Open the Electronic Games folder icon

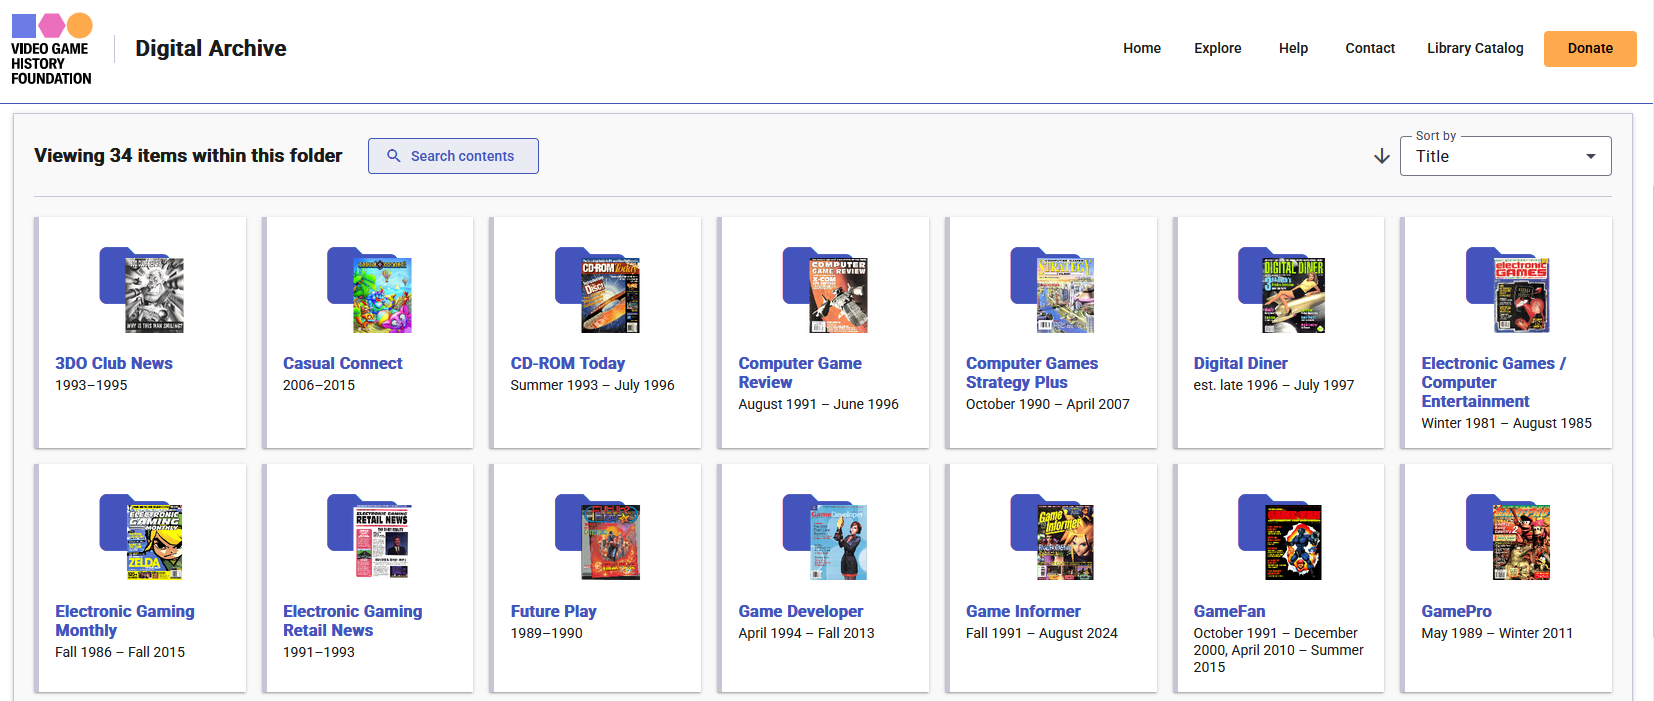point(1508,290)
